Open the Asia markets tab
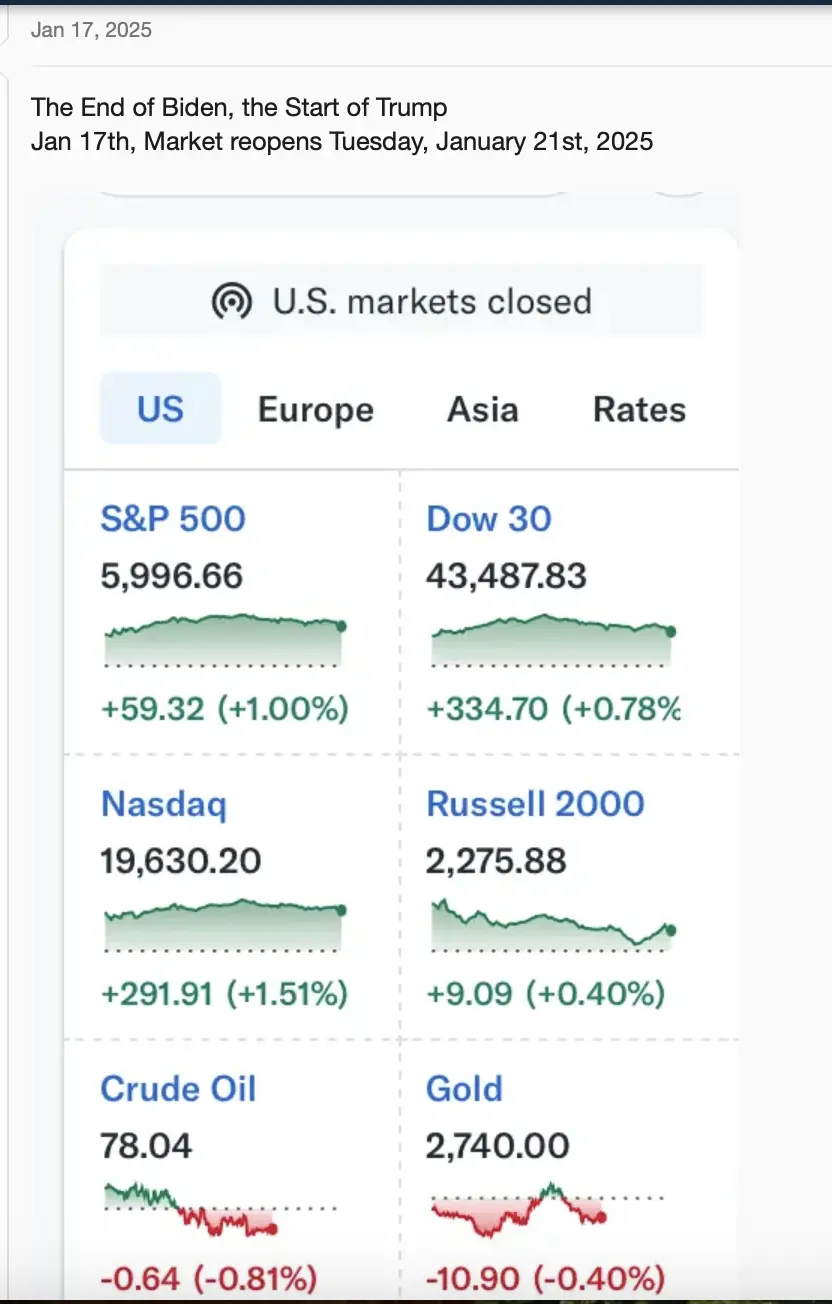832x1304 pixels. pos(483,410)
